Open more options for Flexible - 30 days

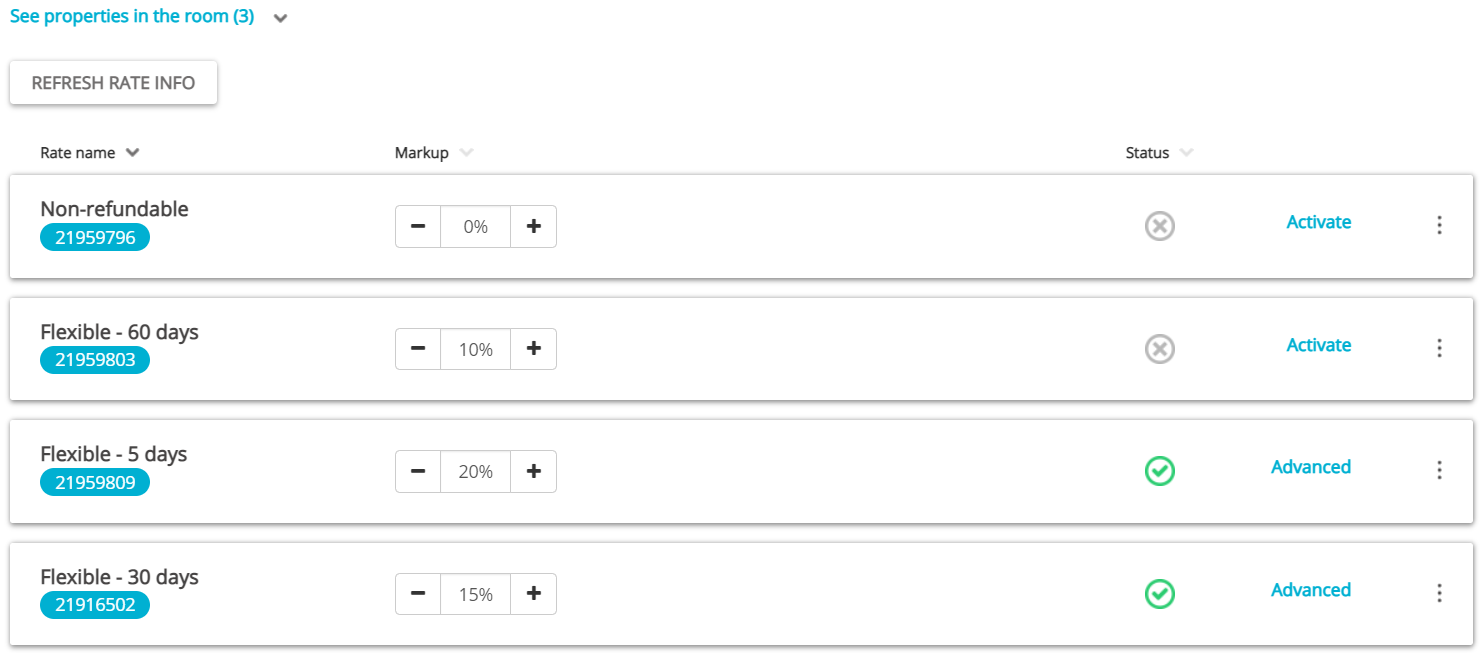[1439, 593]
